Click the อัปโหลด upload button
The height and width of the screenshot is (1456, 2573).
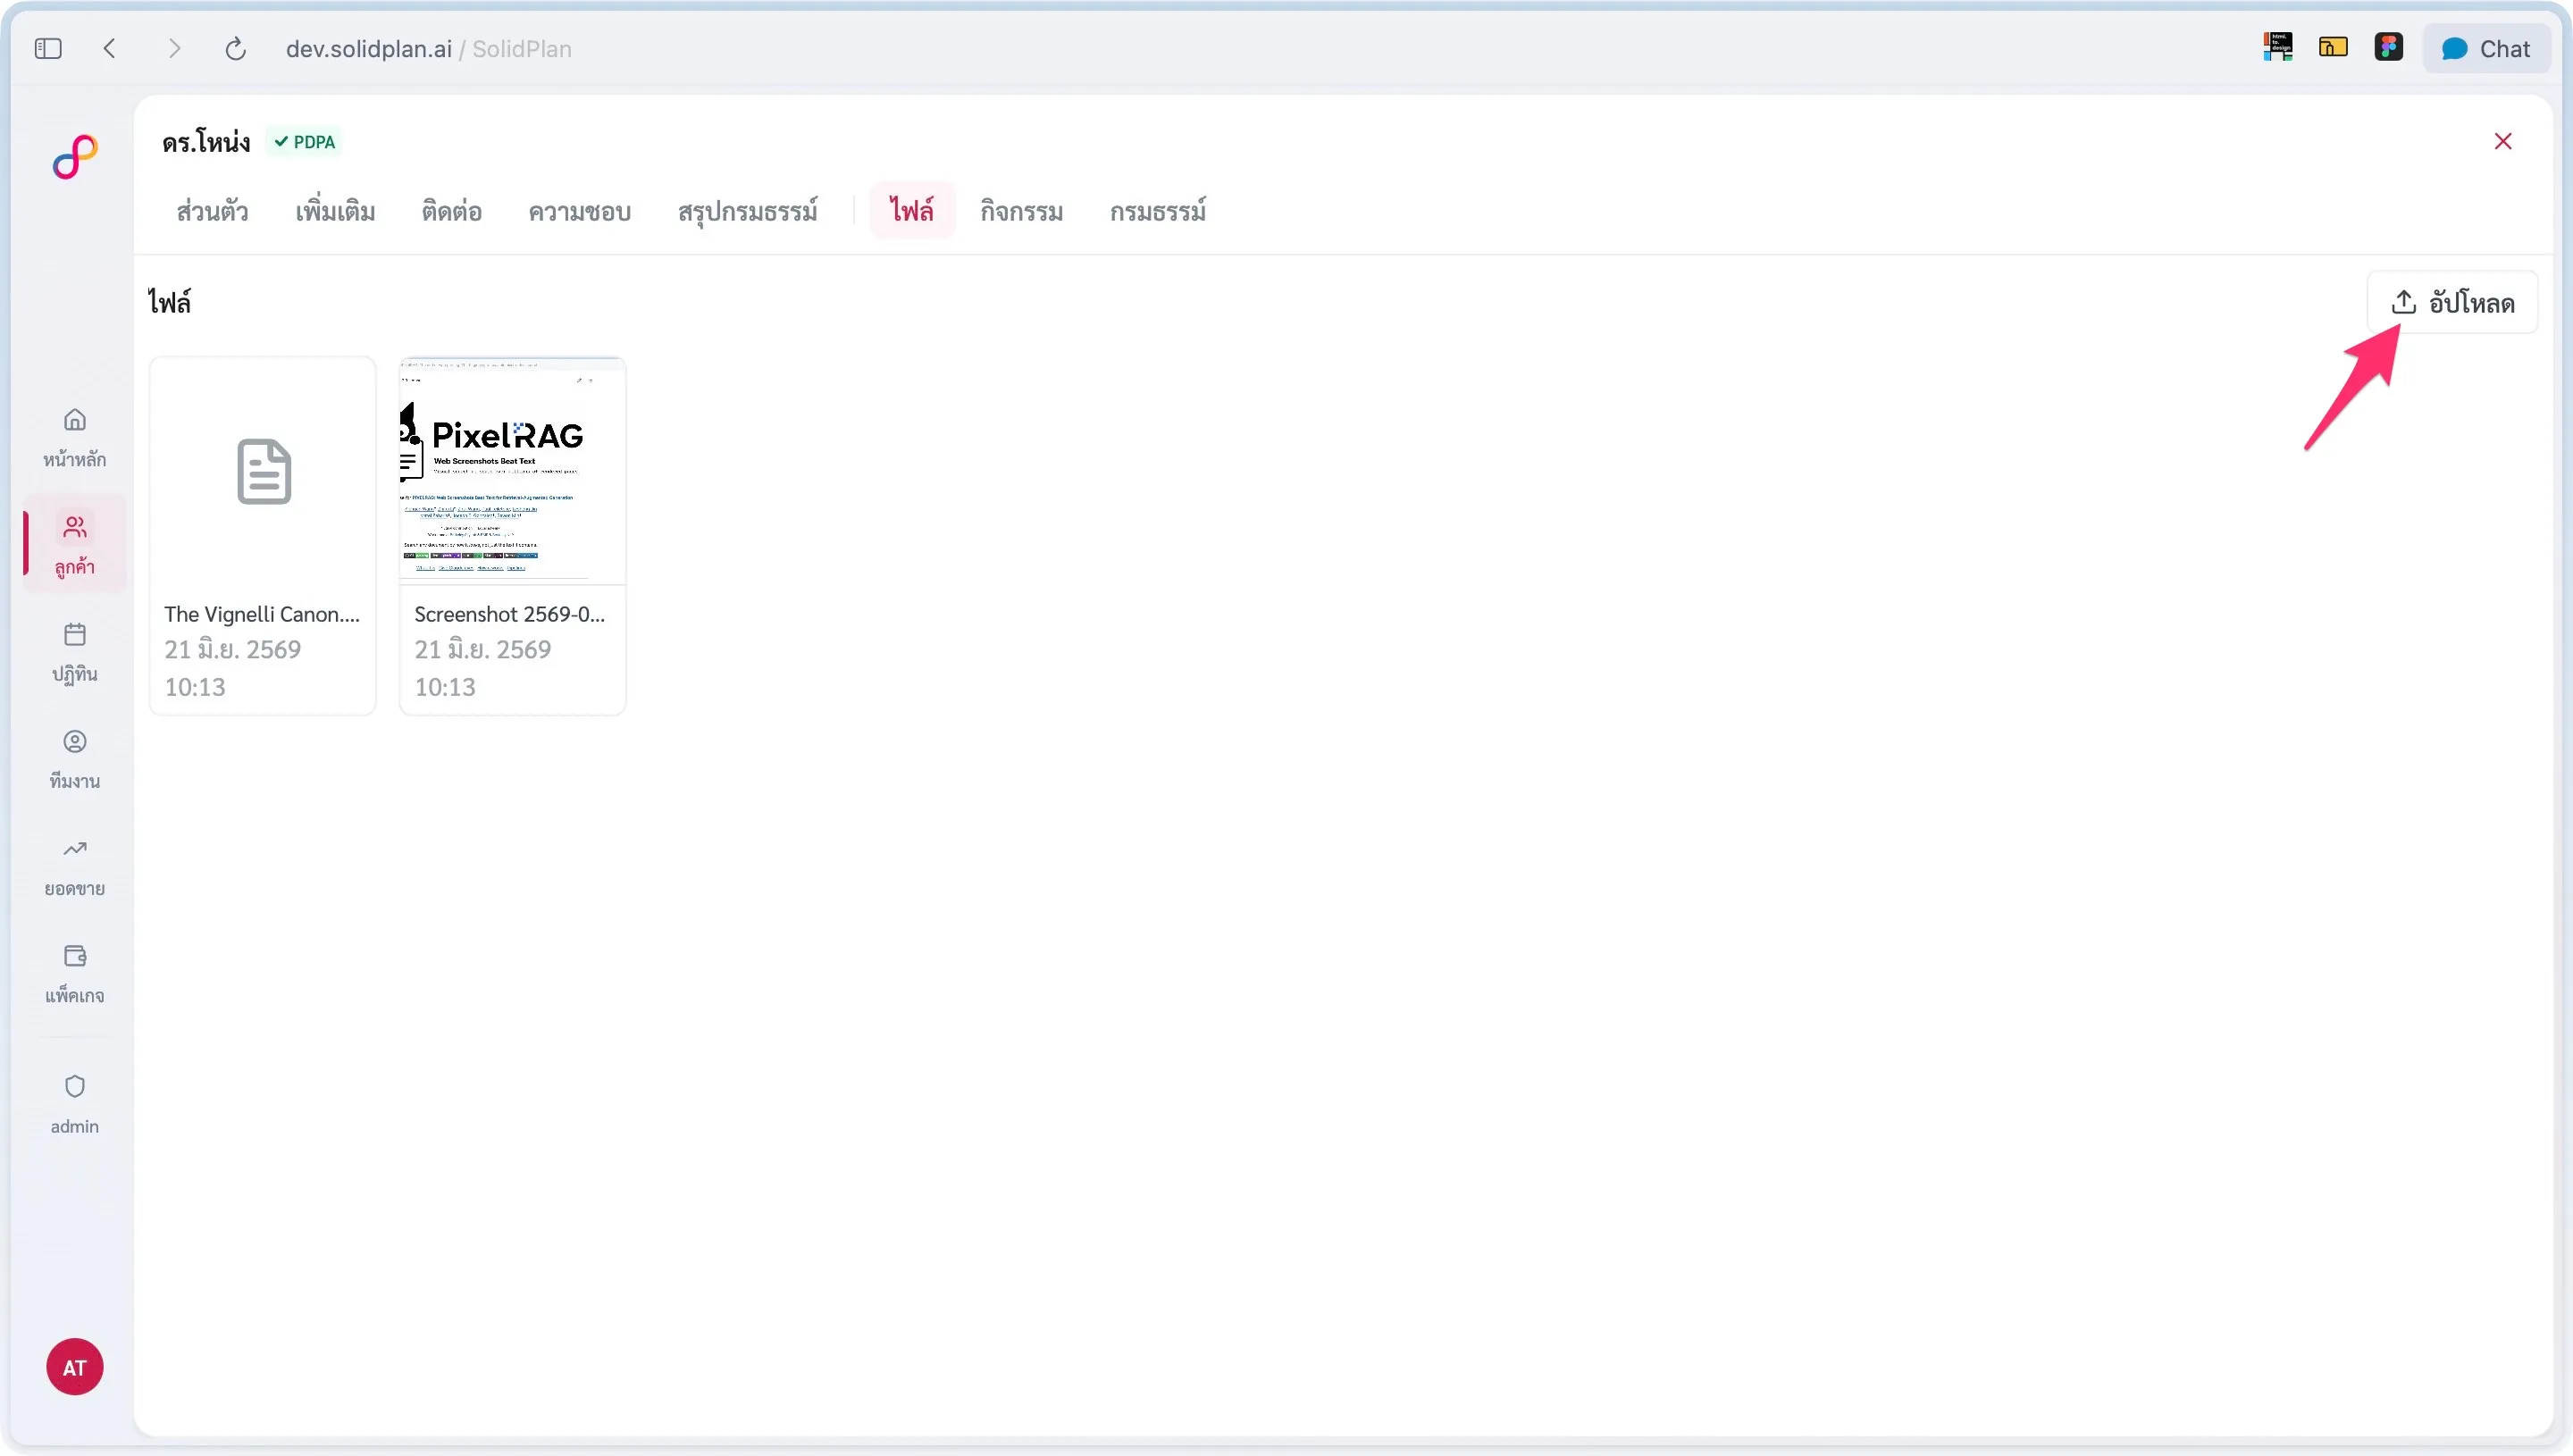(2452, 302)
